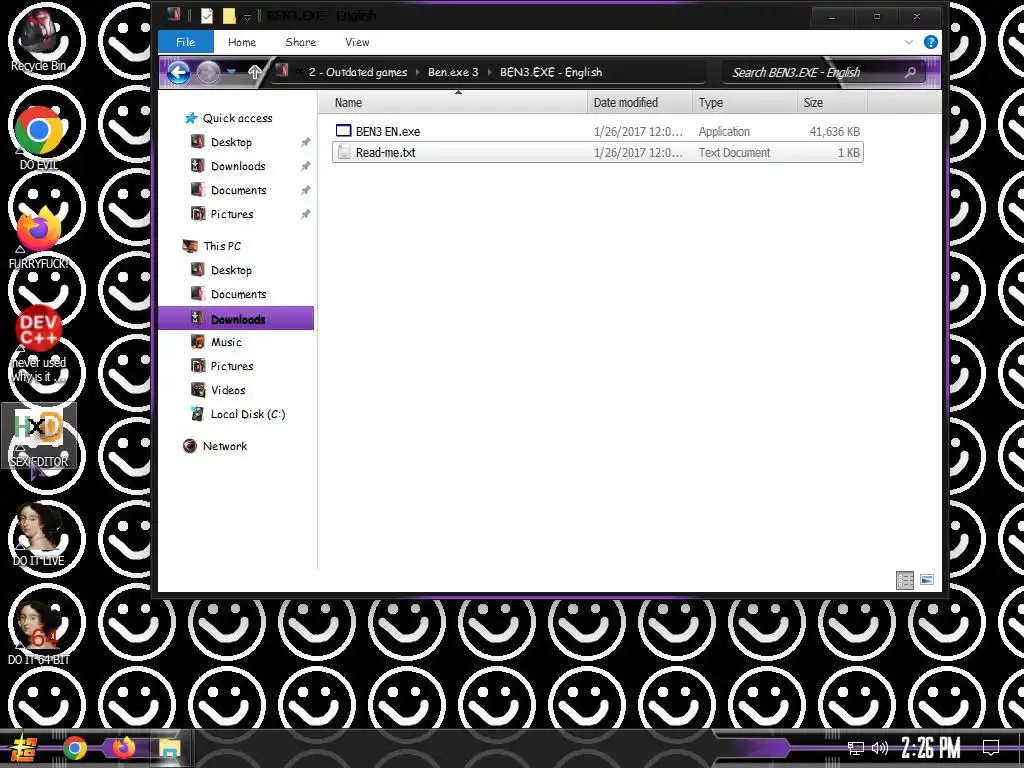Viewport: 1024px width, 768px height.
Task: Open the View ribbon tab
Action: (357, 42)
